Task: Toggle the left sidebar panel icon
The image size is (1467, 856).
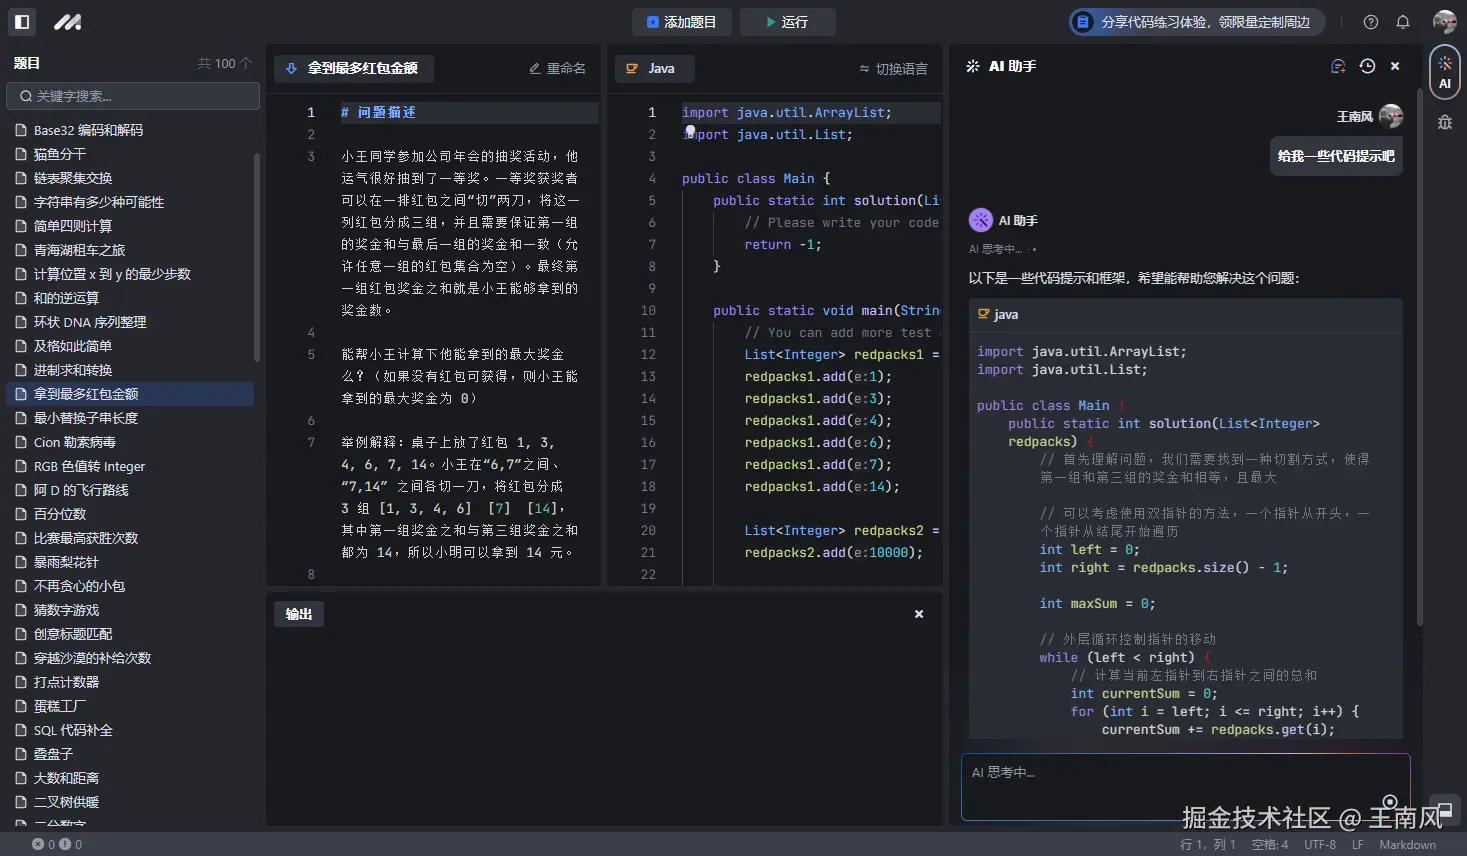Action: click(x=22, y=22)
